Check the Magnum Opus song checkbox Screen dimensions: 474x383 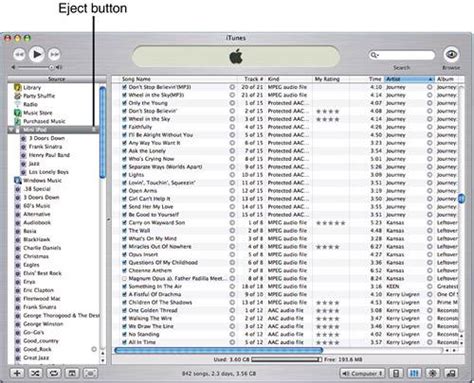click(124, 278)
